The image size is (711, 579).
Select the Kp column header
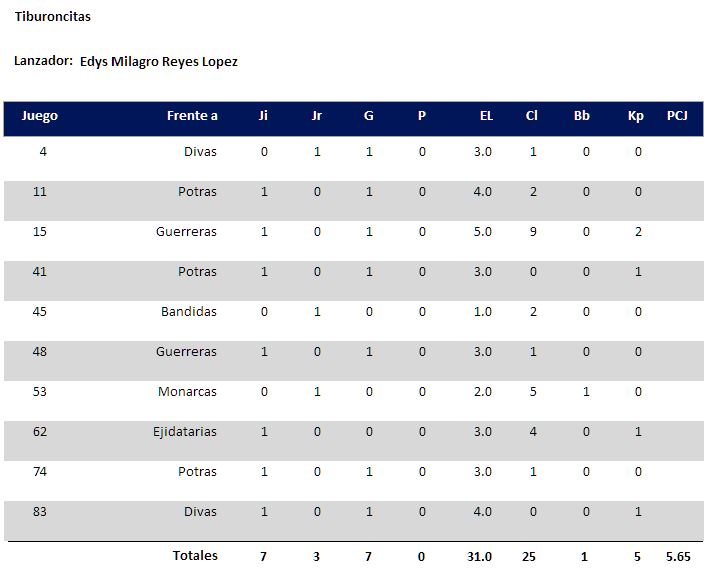pos(636,116)
